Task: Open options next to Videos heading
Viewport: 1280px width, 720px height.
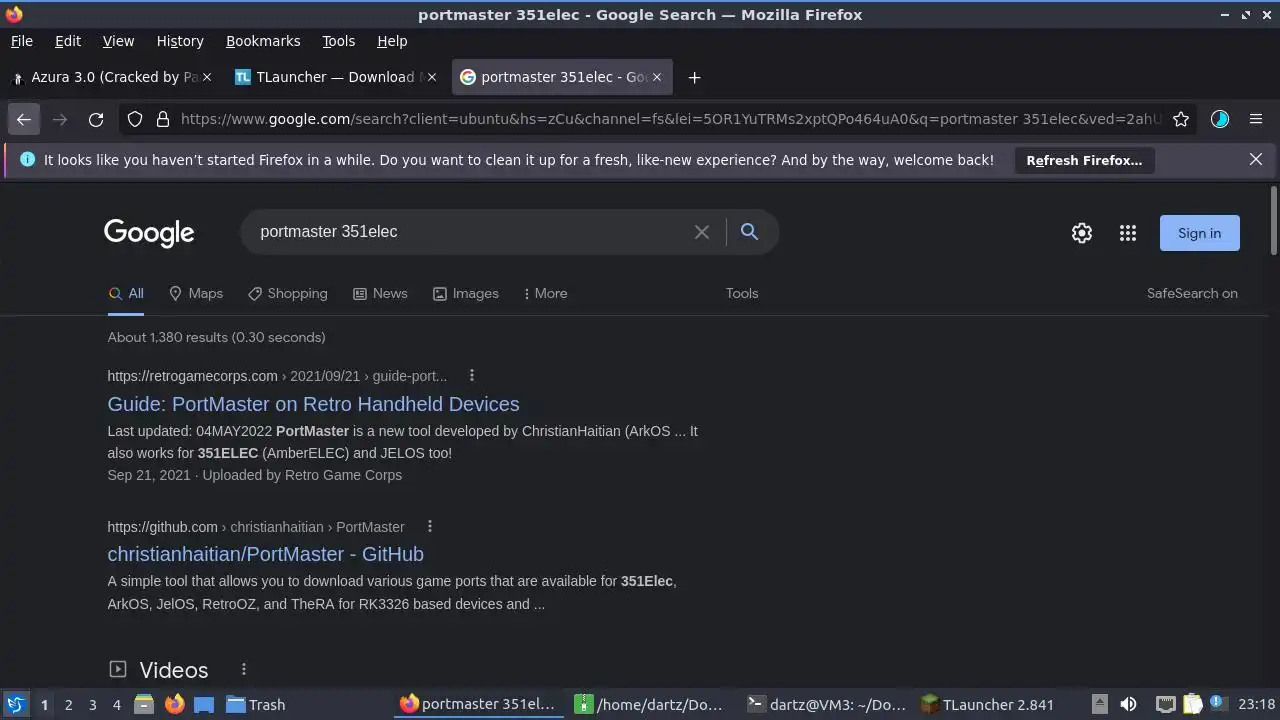Action: point(244,669)
